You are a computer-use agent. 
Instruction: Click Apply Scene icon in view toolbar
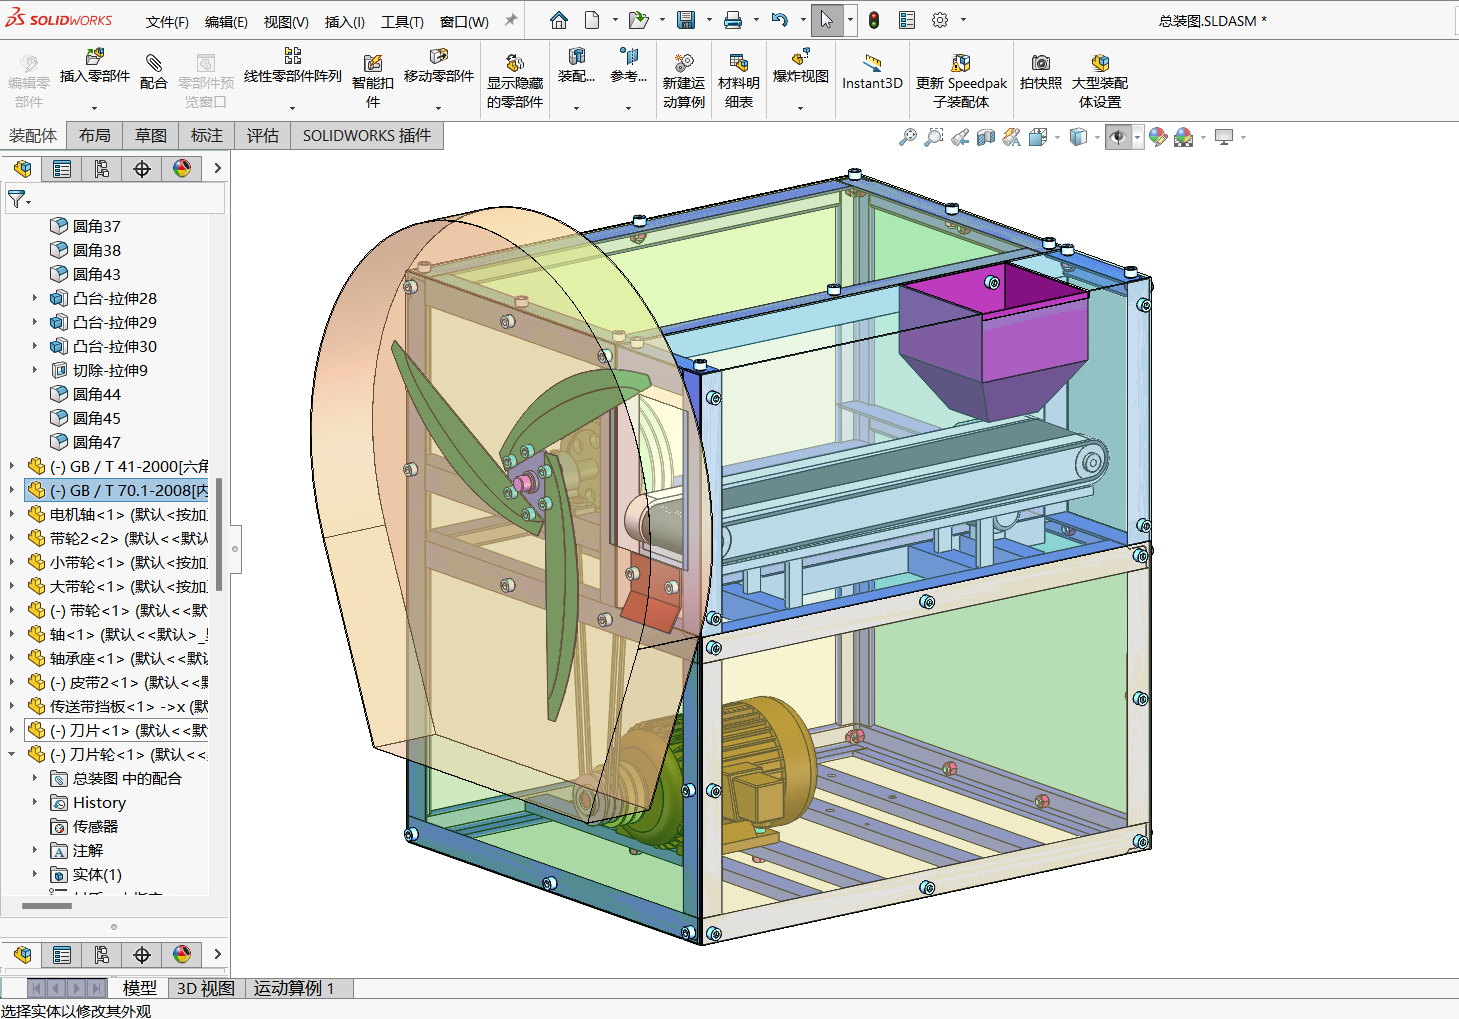coord(1184,137)
